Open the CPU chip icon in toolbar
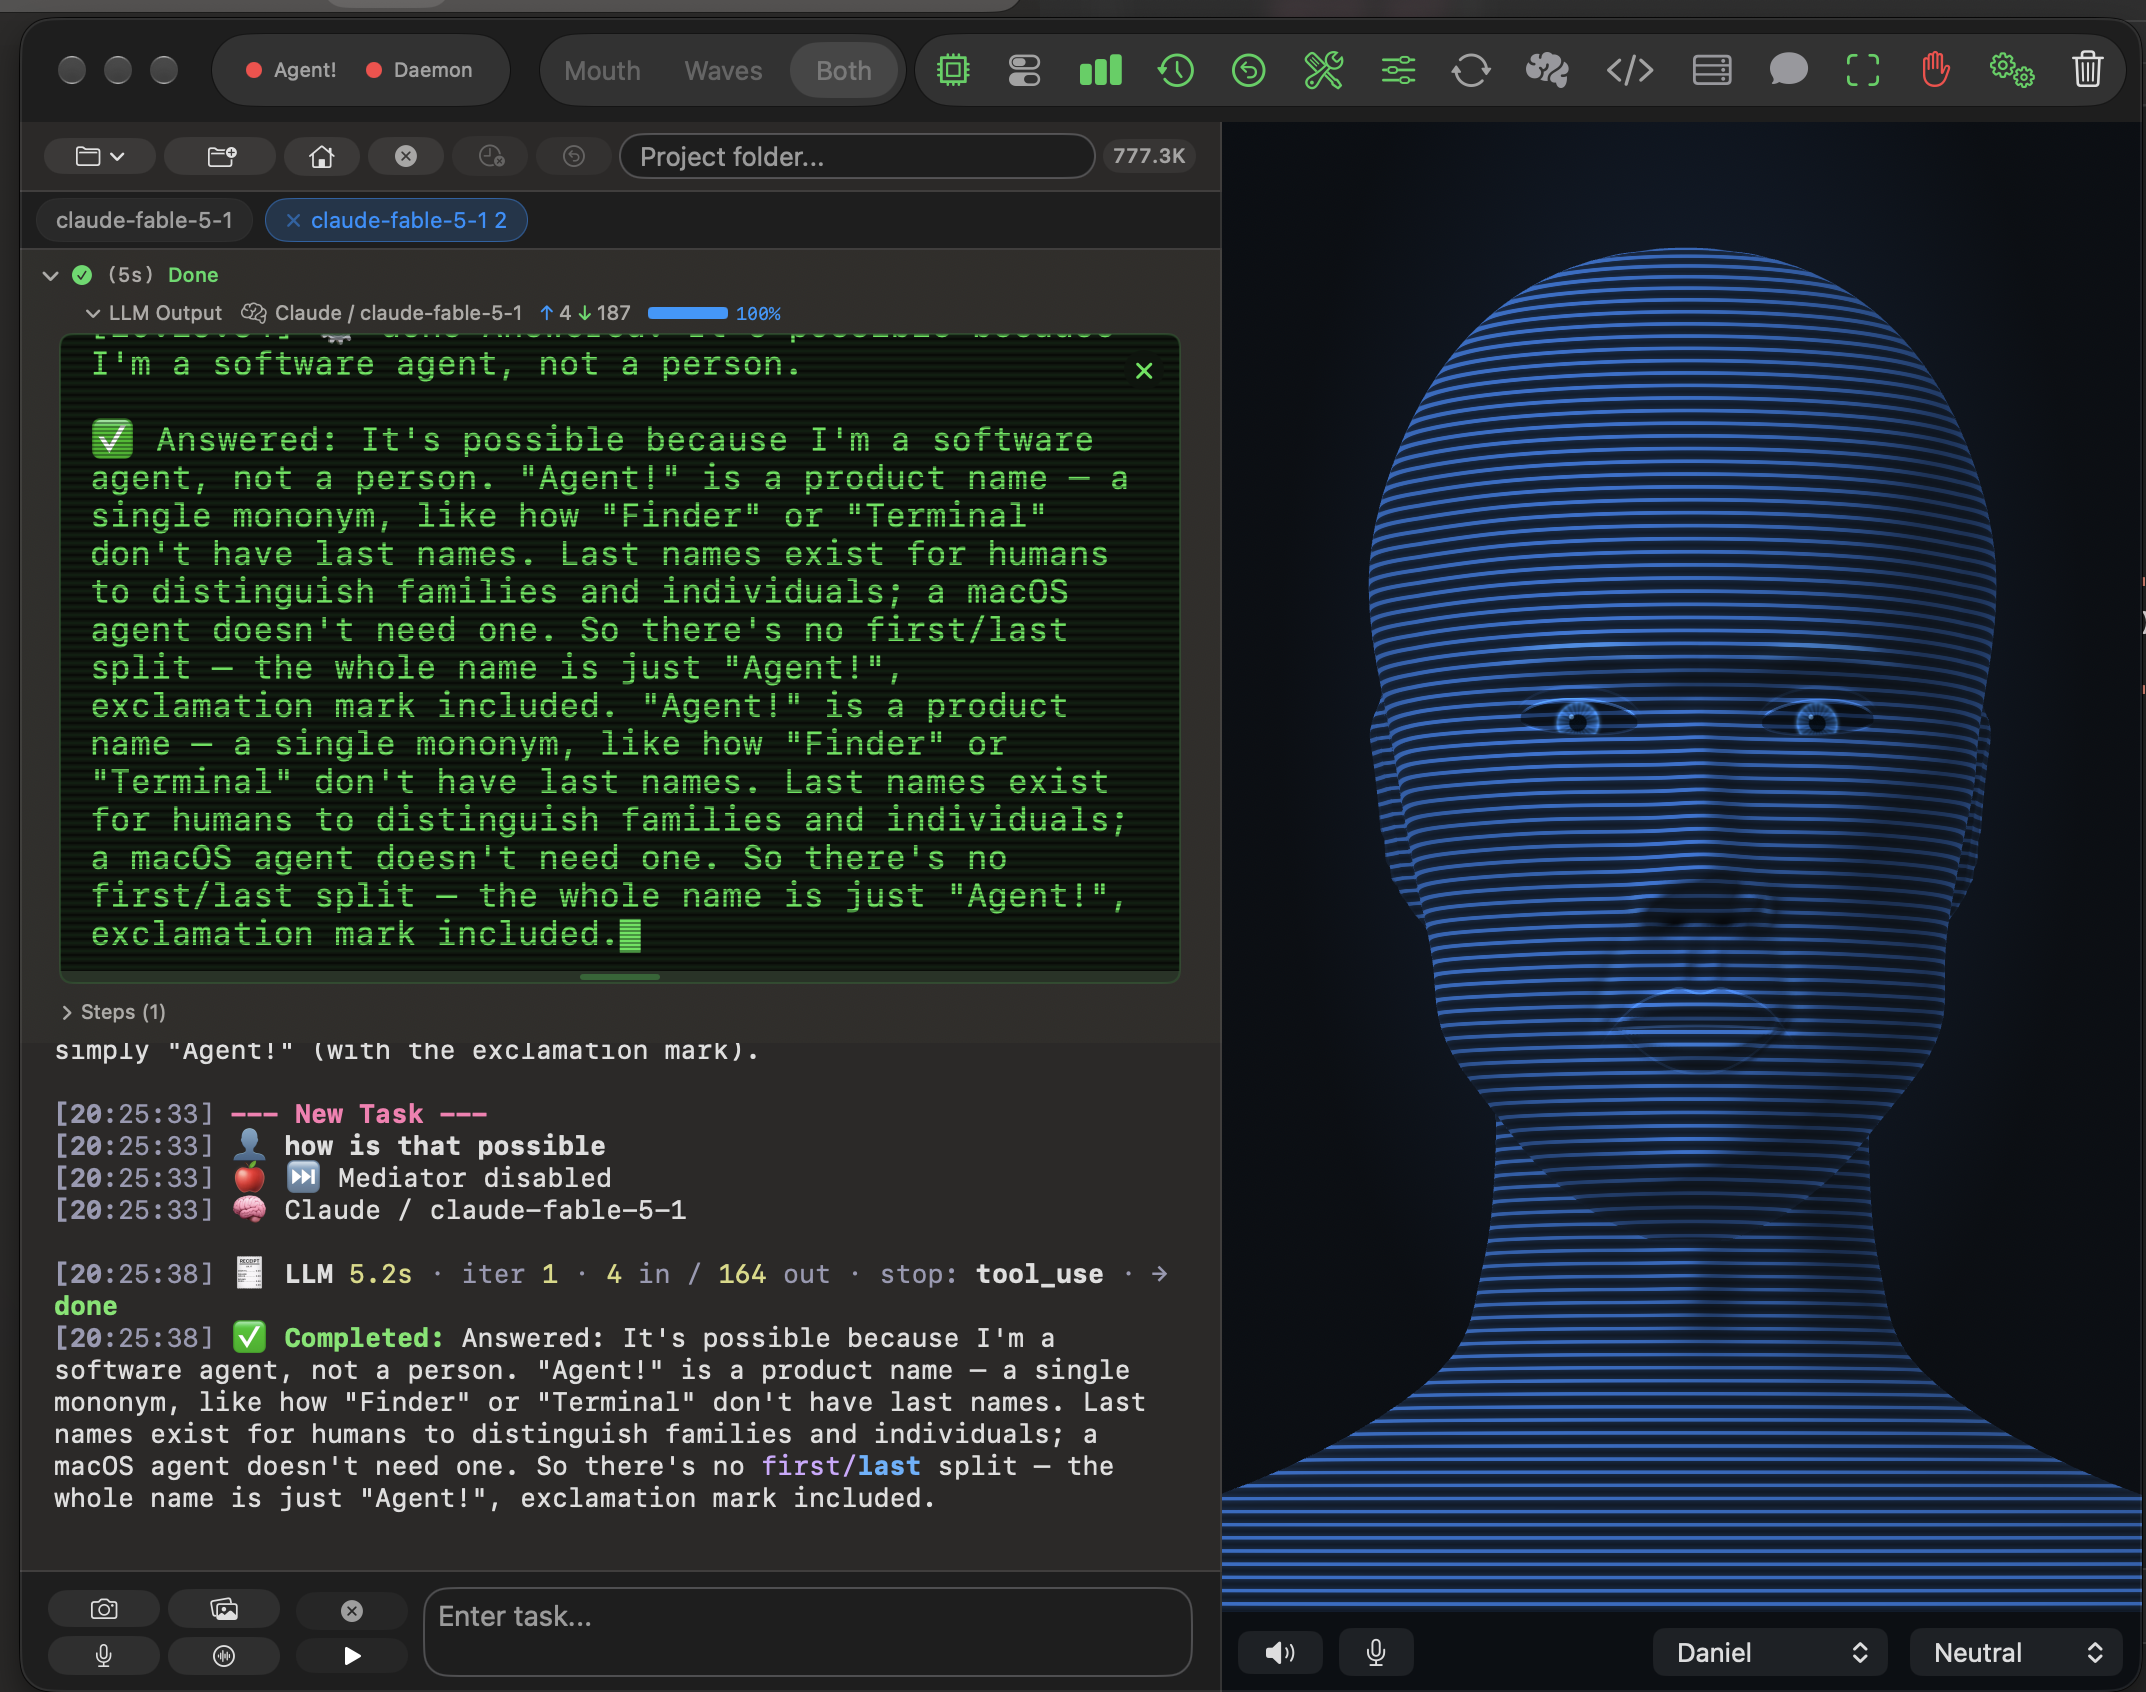Image resolution: width=2146 pixels, height=1692 pixels. tap(953, 70)
